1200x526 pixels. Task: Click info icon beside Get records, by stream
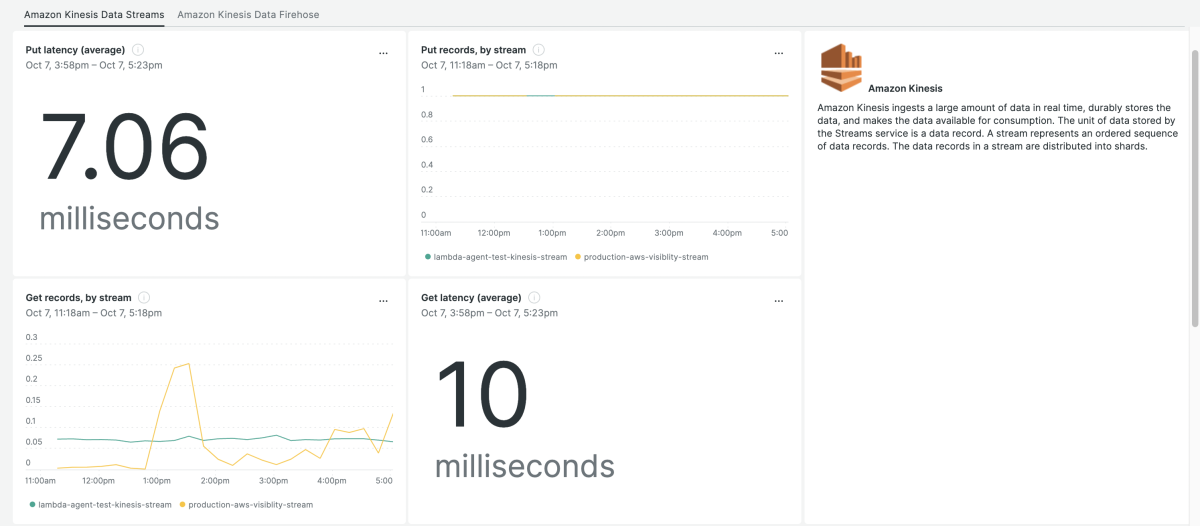point(144,298)
